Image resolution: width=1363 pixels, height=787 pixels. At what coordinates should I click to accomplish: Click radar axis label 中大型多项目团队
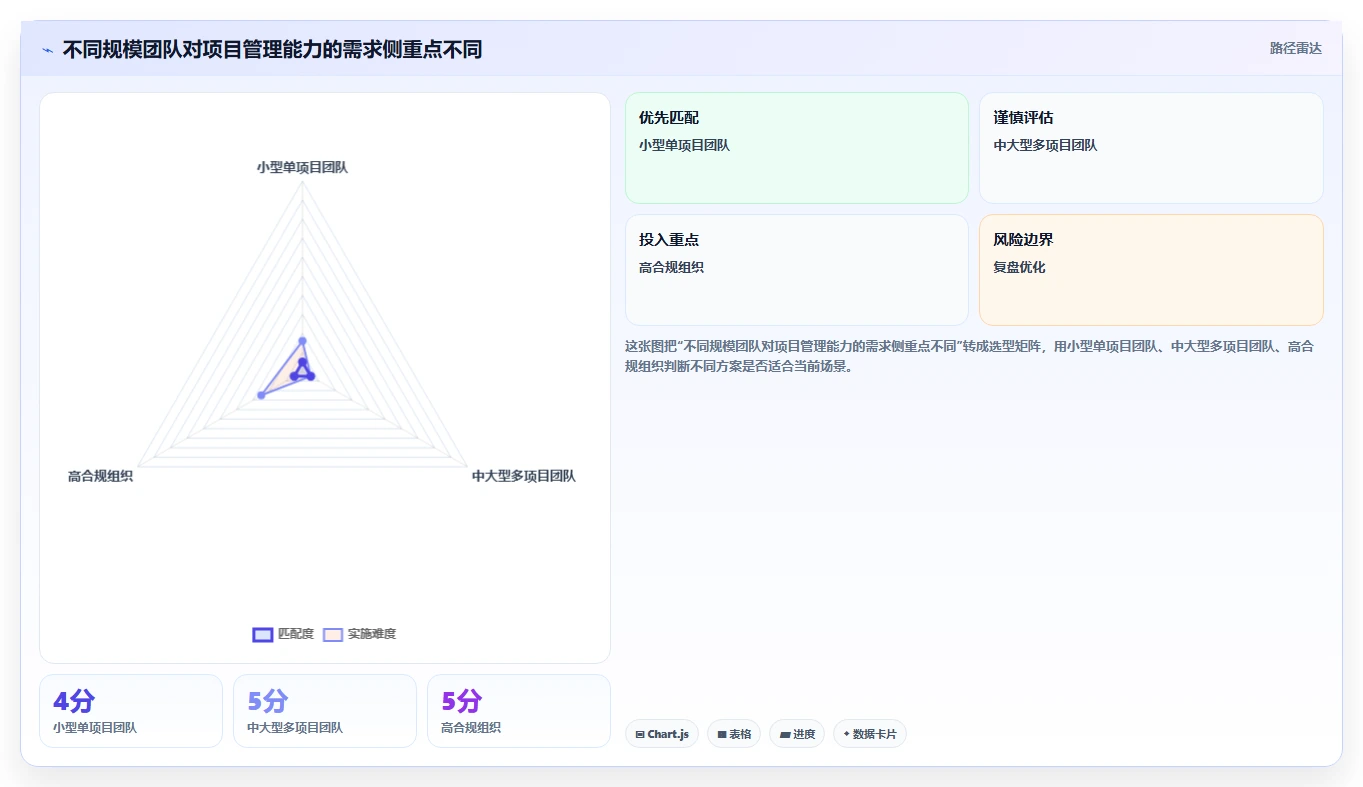click(x=524, y=476)
